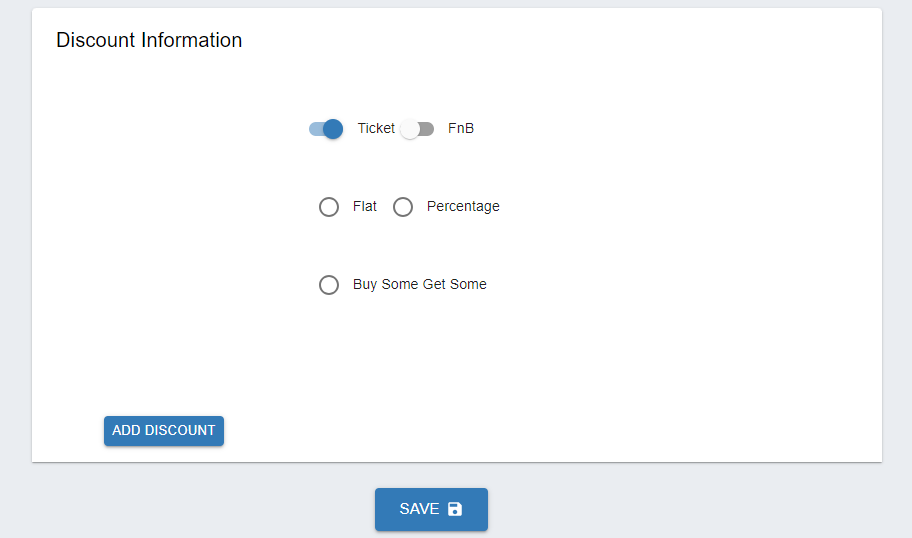Viewport: 912px width, 538px height.
Task: Turn off the Ticket toggle switch
Action: (326, 129)
